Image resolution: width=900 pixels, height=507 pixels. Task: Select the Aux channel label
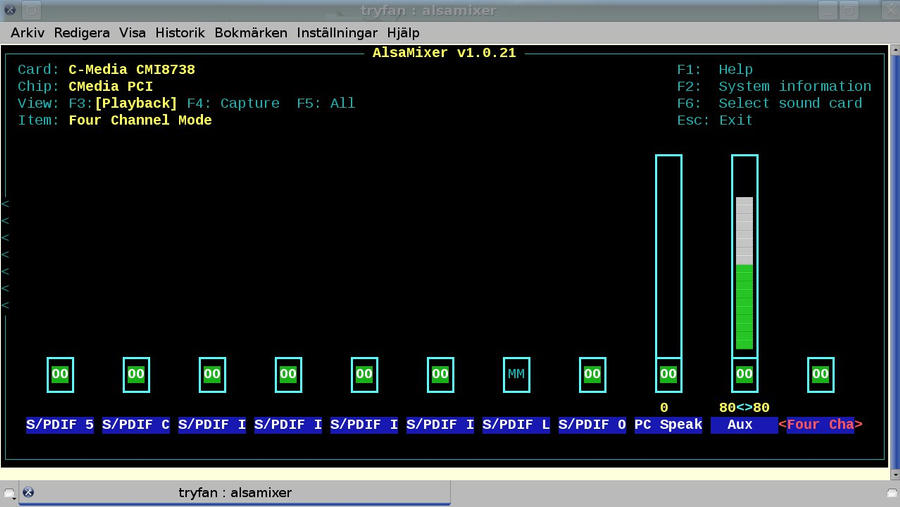point(744,425)
